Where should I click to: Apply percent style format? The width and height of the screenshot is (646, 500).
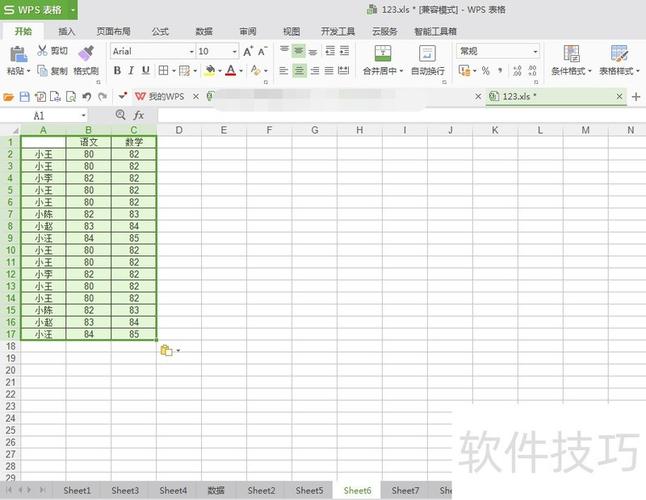[x=486, y=71]
